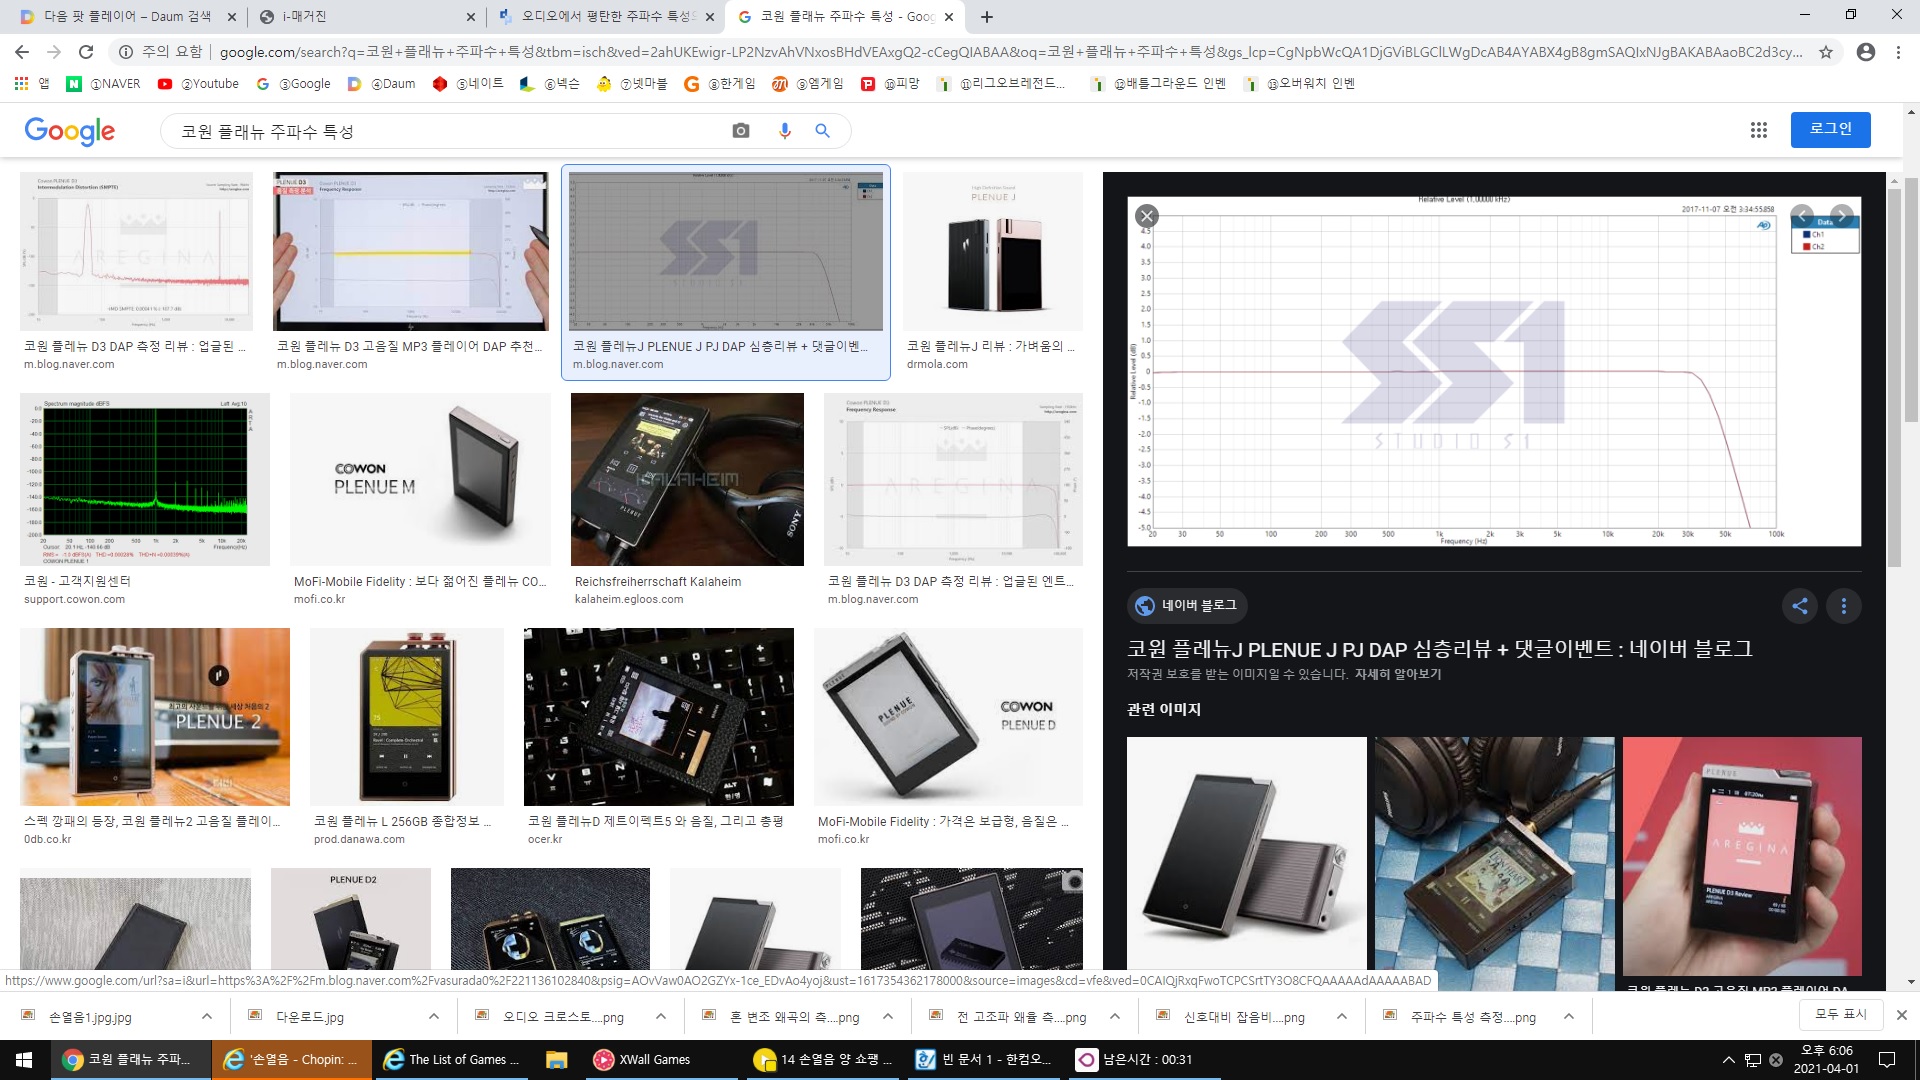Open PLENUE 2 review thumbnail
The height and width of the screenshot is (1080, 1920).
(155, 717)
